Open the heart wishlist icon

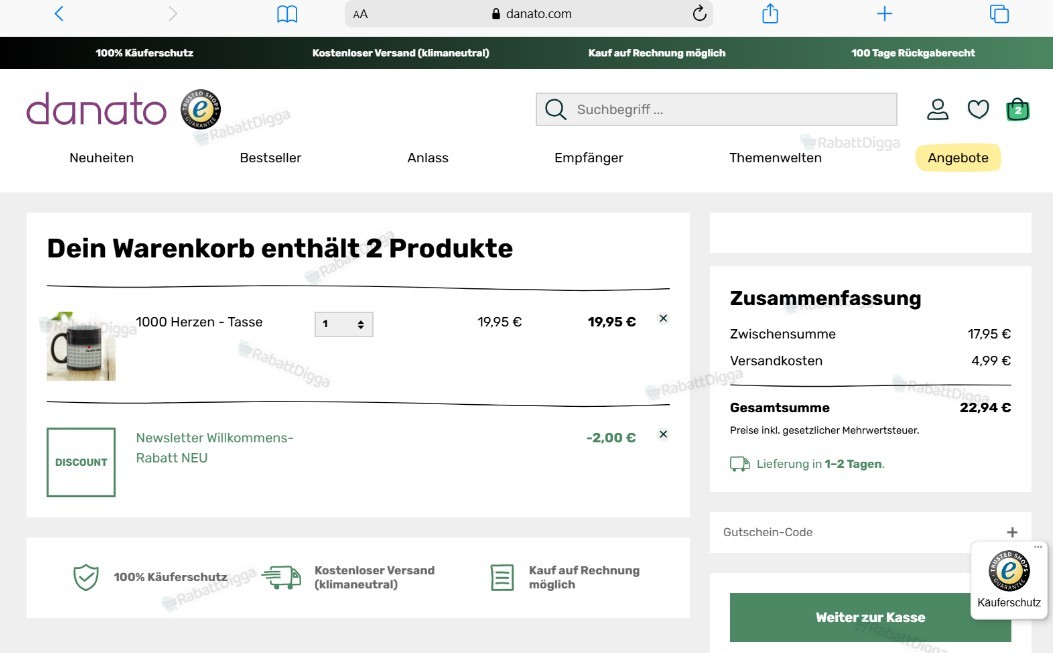[978, 110]
